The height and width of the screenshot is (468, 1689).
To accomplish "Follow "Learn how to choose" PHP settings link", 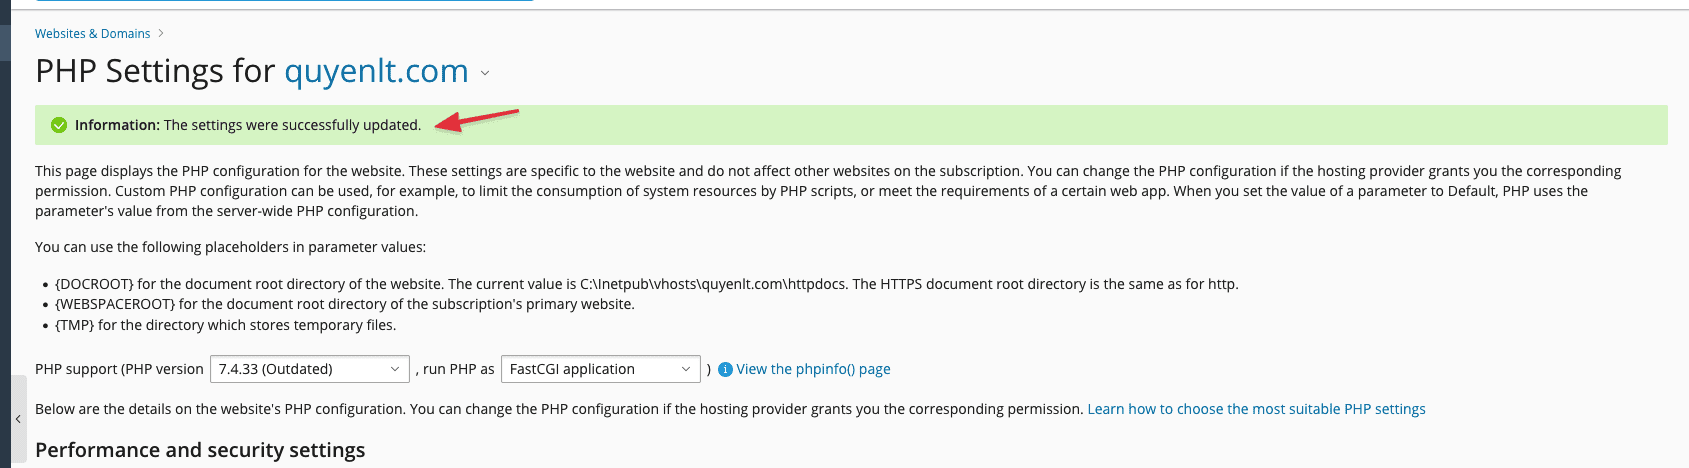I will (1256, 409).
